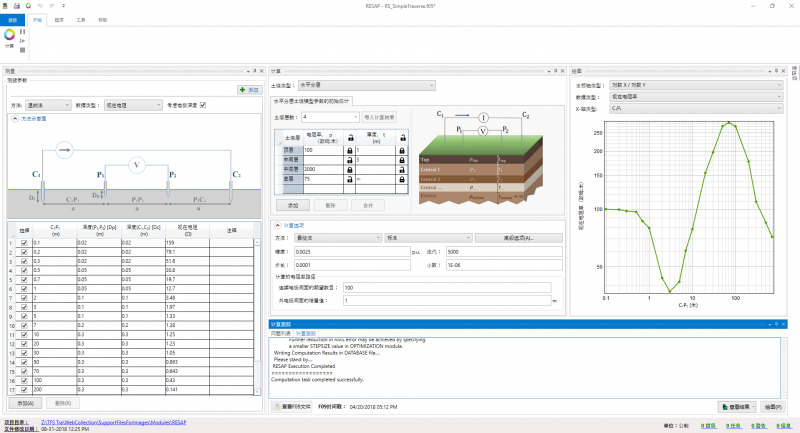Uncheck row 1 selection checkbox in measurement table
Image resolution: width=800 pixels, height=433 pixels.
point(25,242)
